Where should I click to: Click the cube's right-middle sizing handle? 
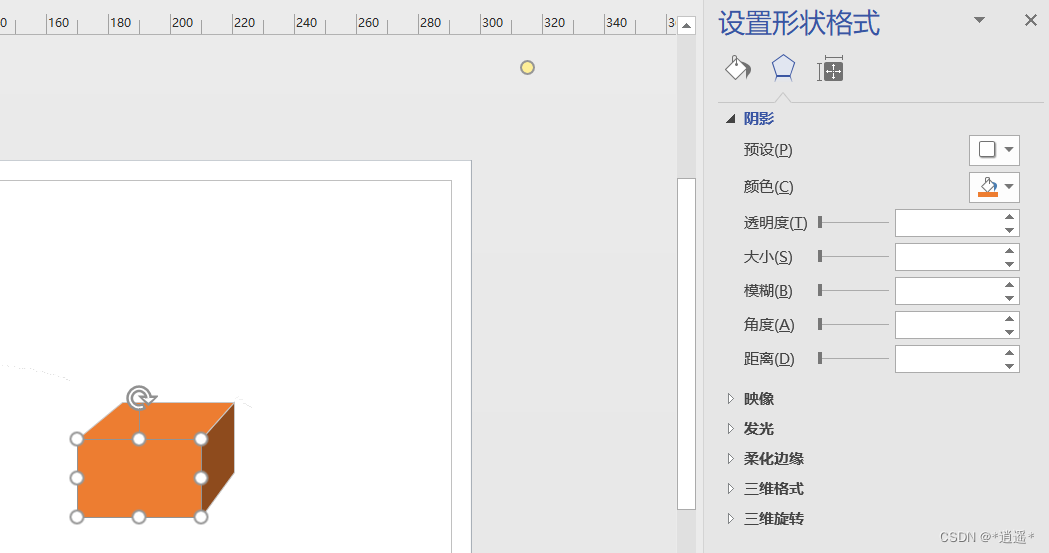click(x=201, y=478)
